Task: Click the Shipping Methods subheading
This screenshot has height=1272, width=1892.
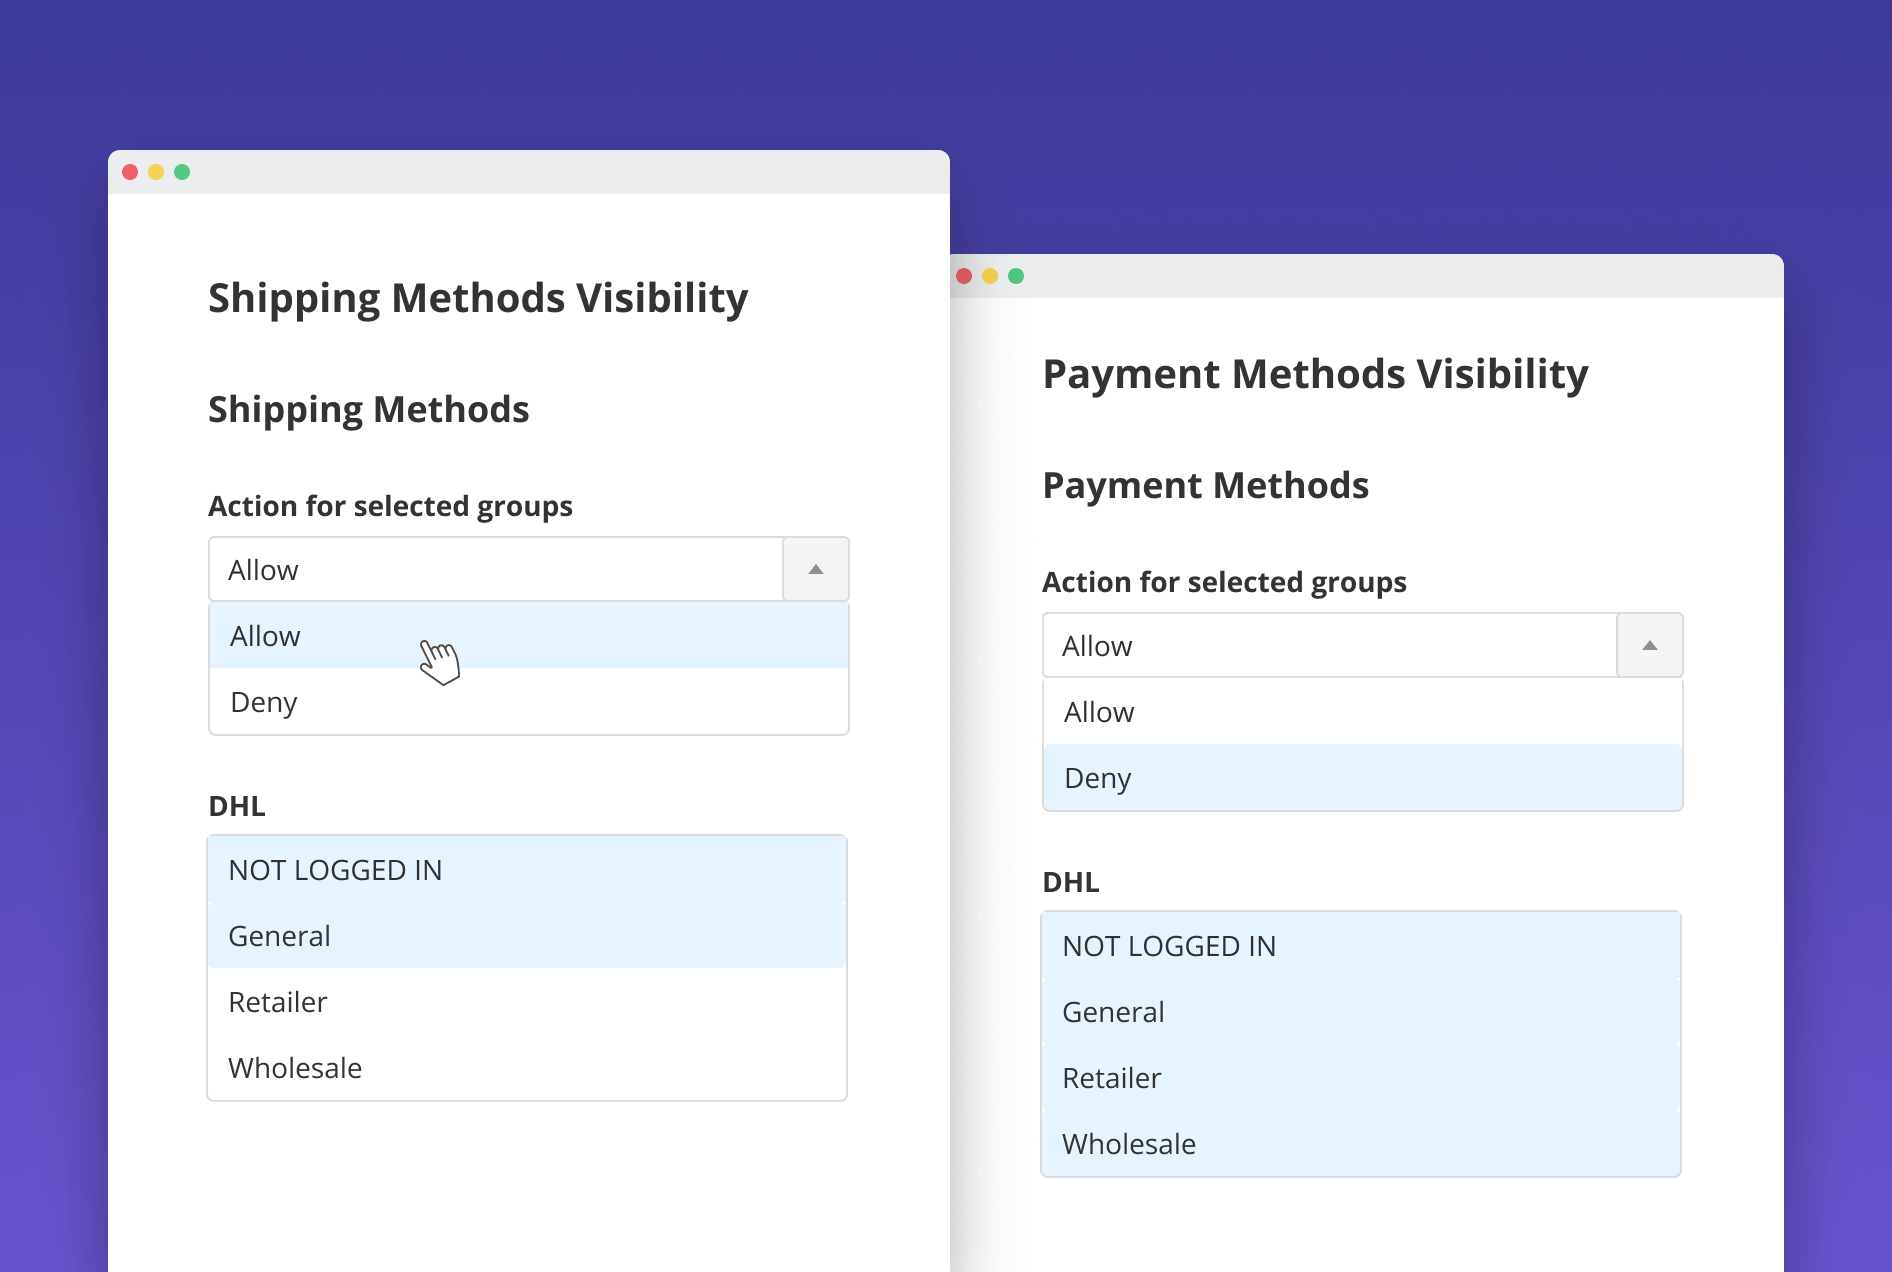Action: pyautogui.click(x=368, y=409)
